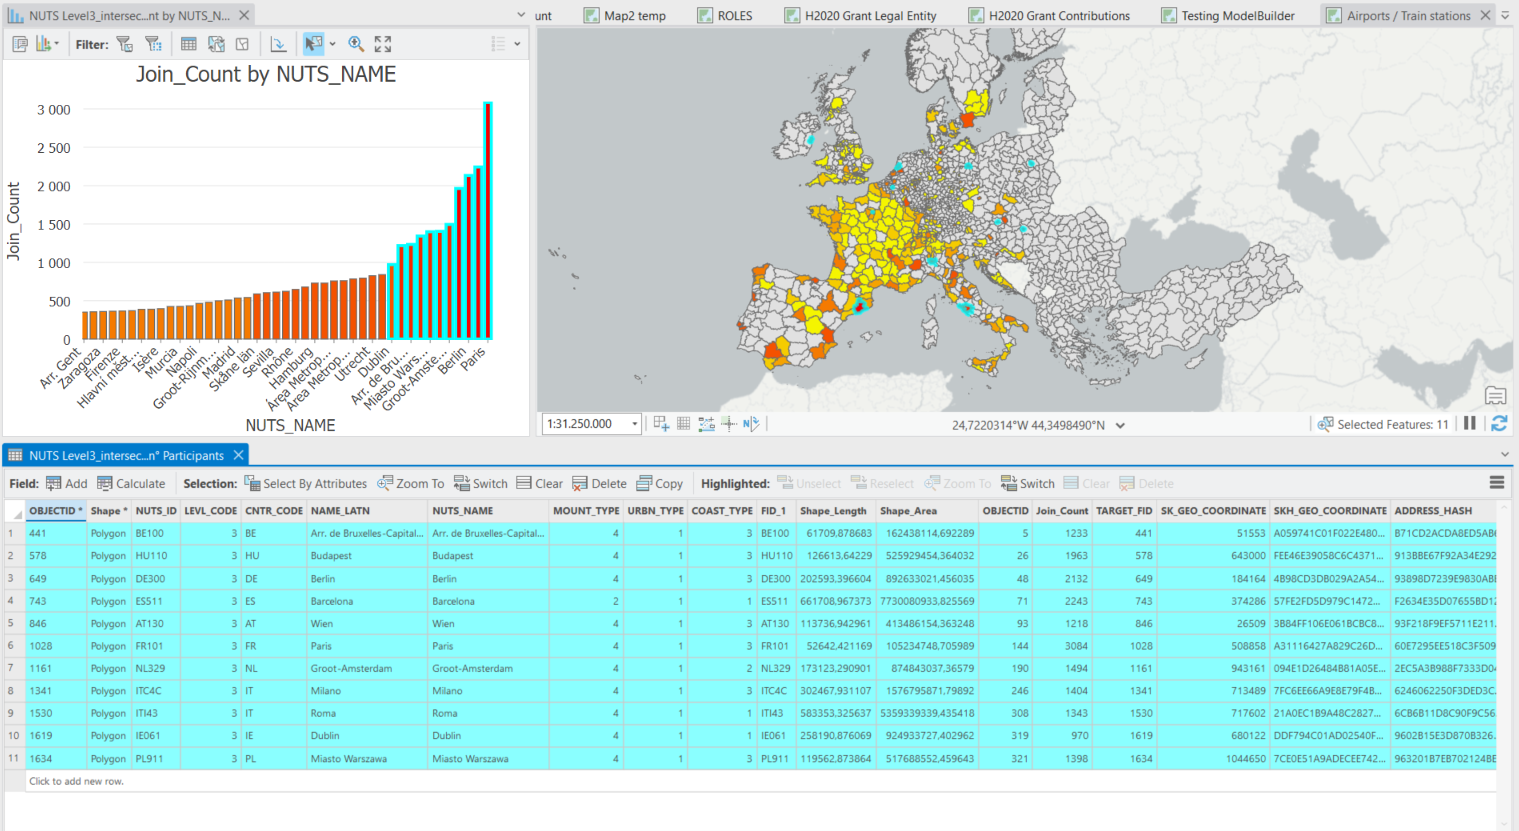The image size is (1519, 831).
Task: Activate the chart zoom tool
Action: click(356, 43)
